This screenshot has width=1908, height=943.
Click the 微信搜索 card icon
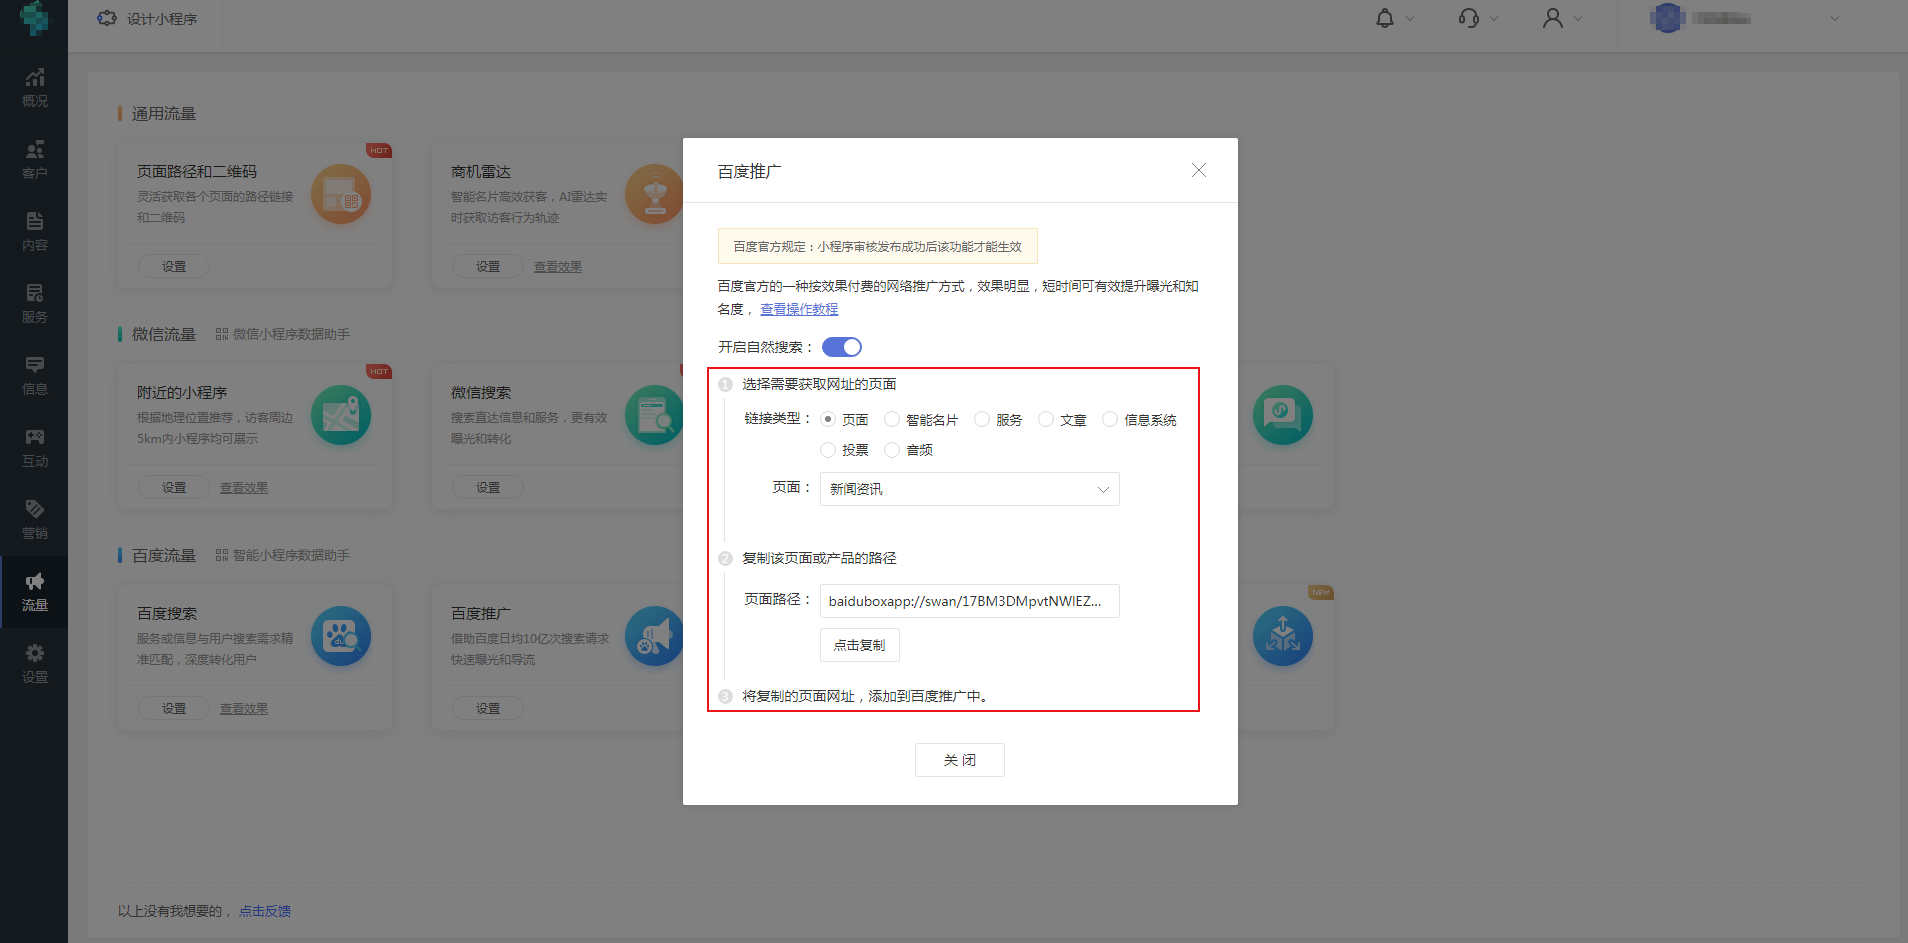coord(654,415)
